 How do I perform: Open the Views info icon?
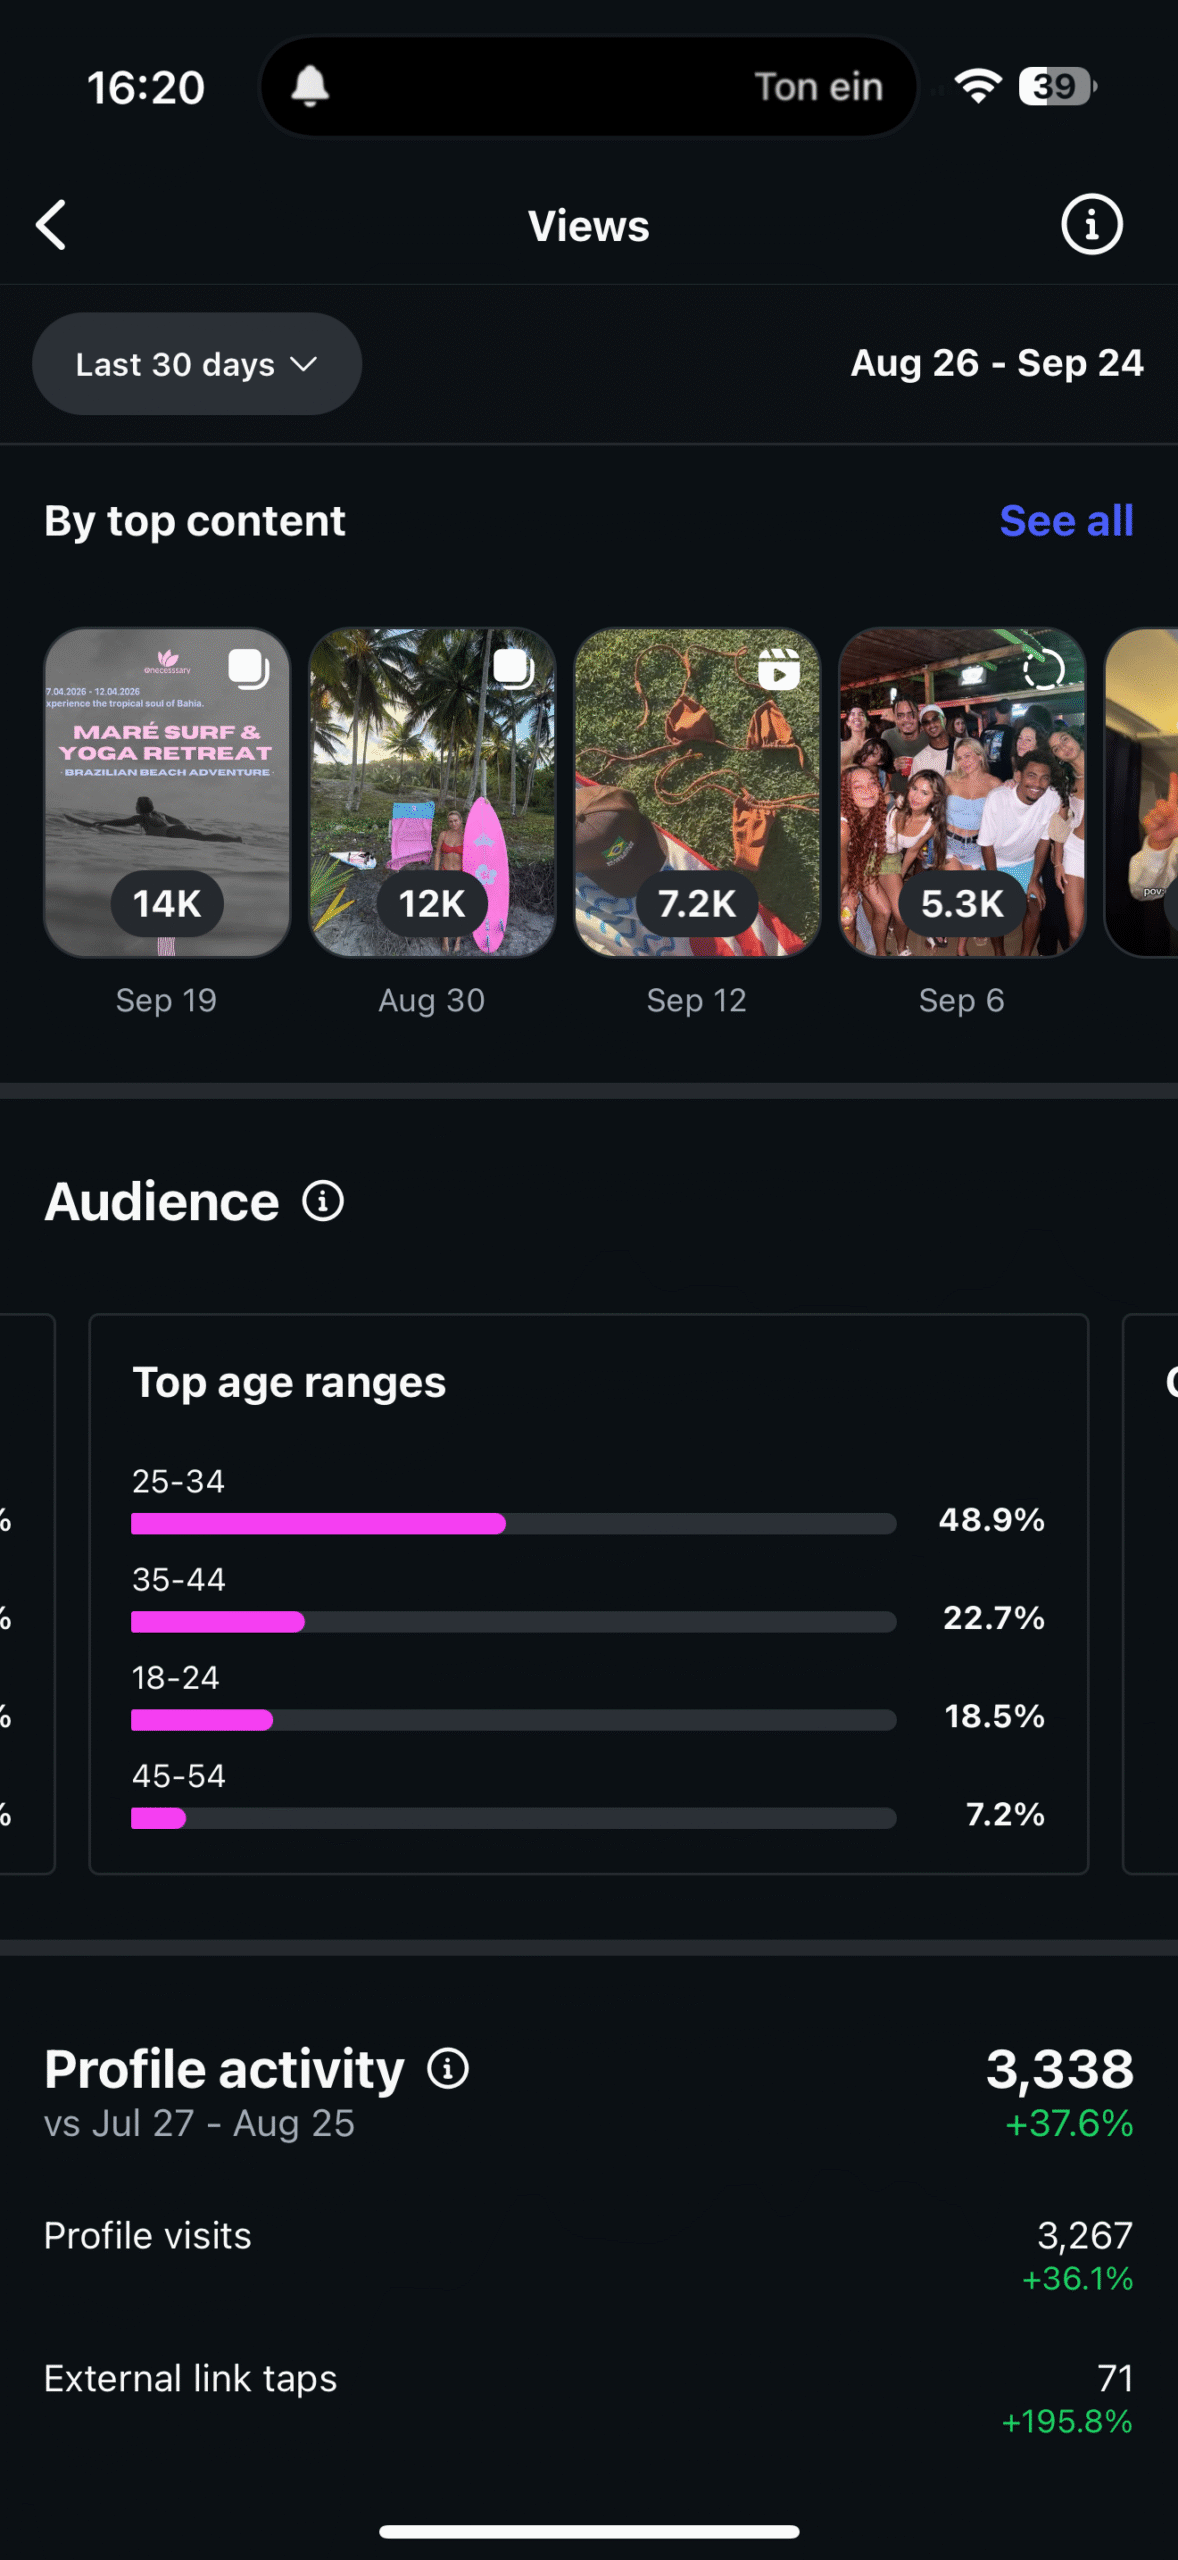coord(1091,225)
